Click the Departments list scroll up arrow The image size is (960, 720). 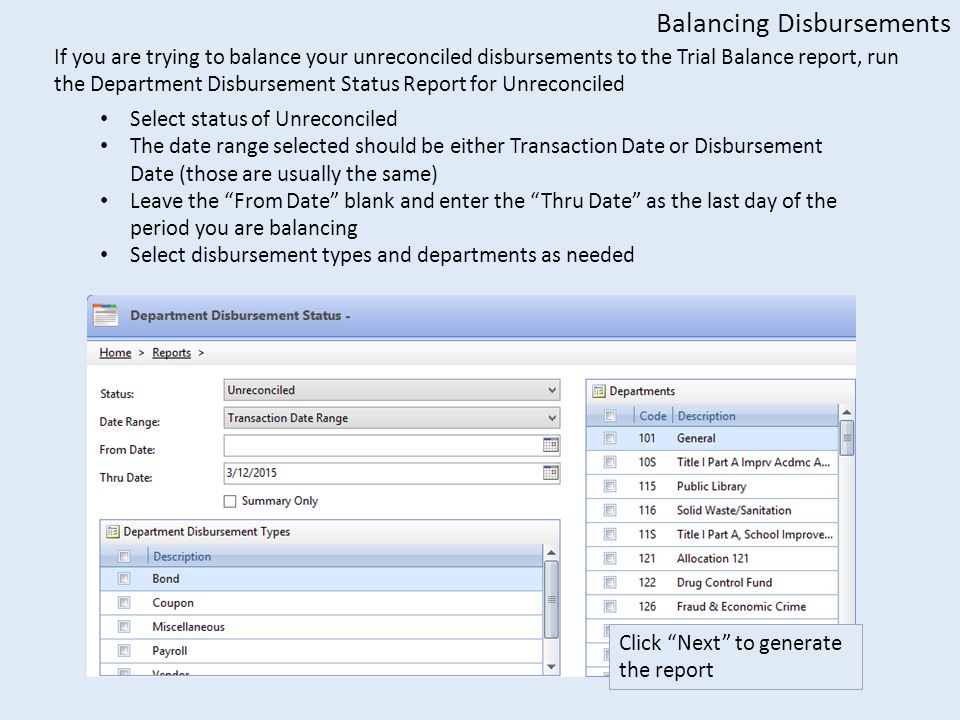(847, 412)
